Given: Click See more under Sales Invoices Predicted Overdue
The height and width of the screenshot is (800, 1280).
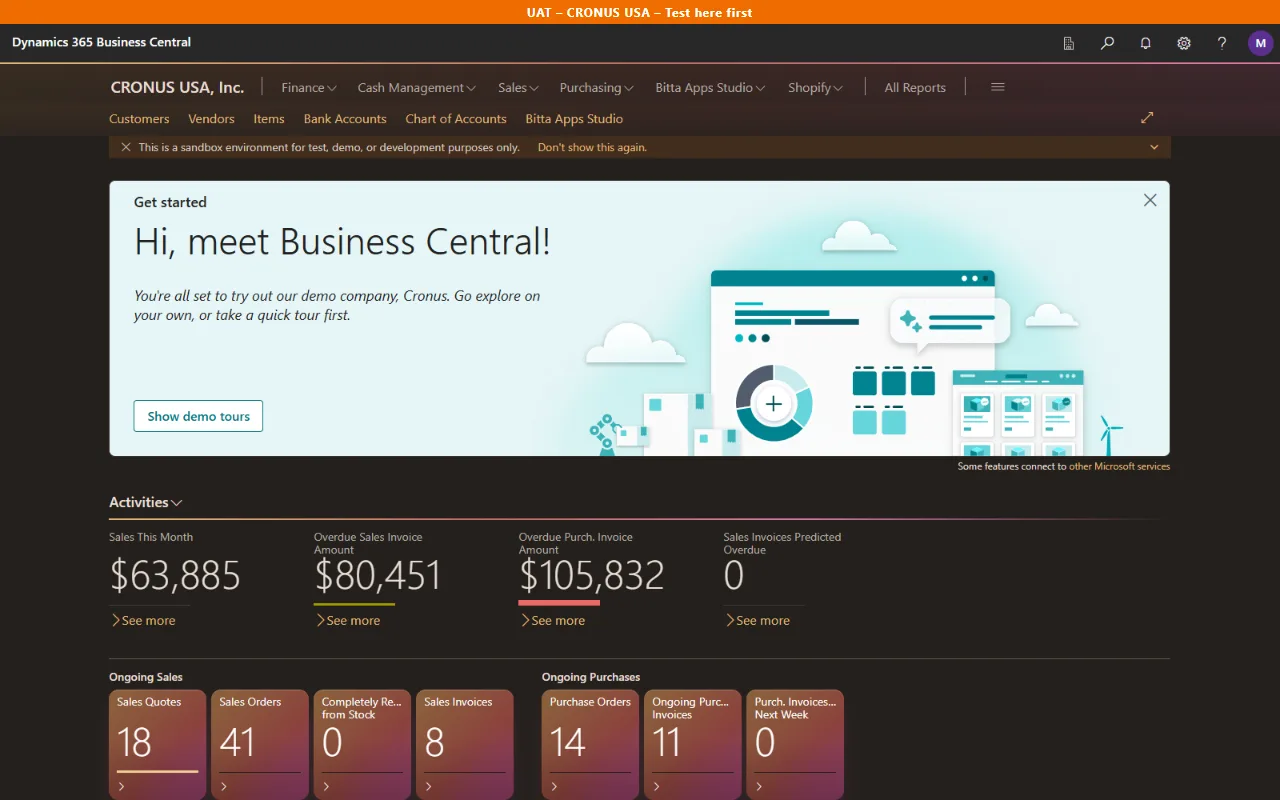Looking at the screenshot, I should pos(758,620).
